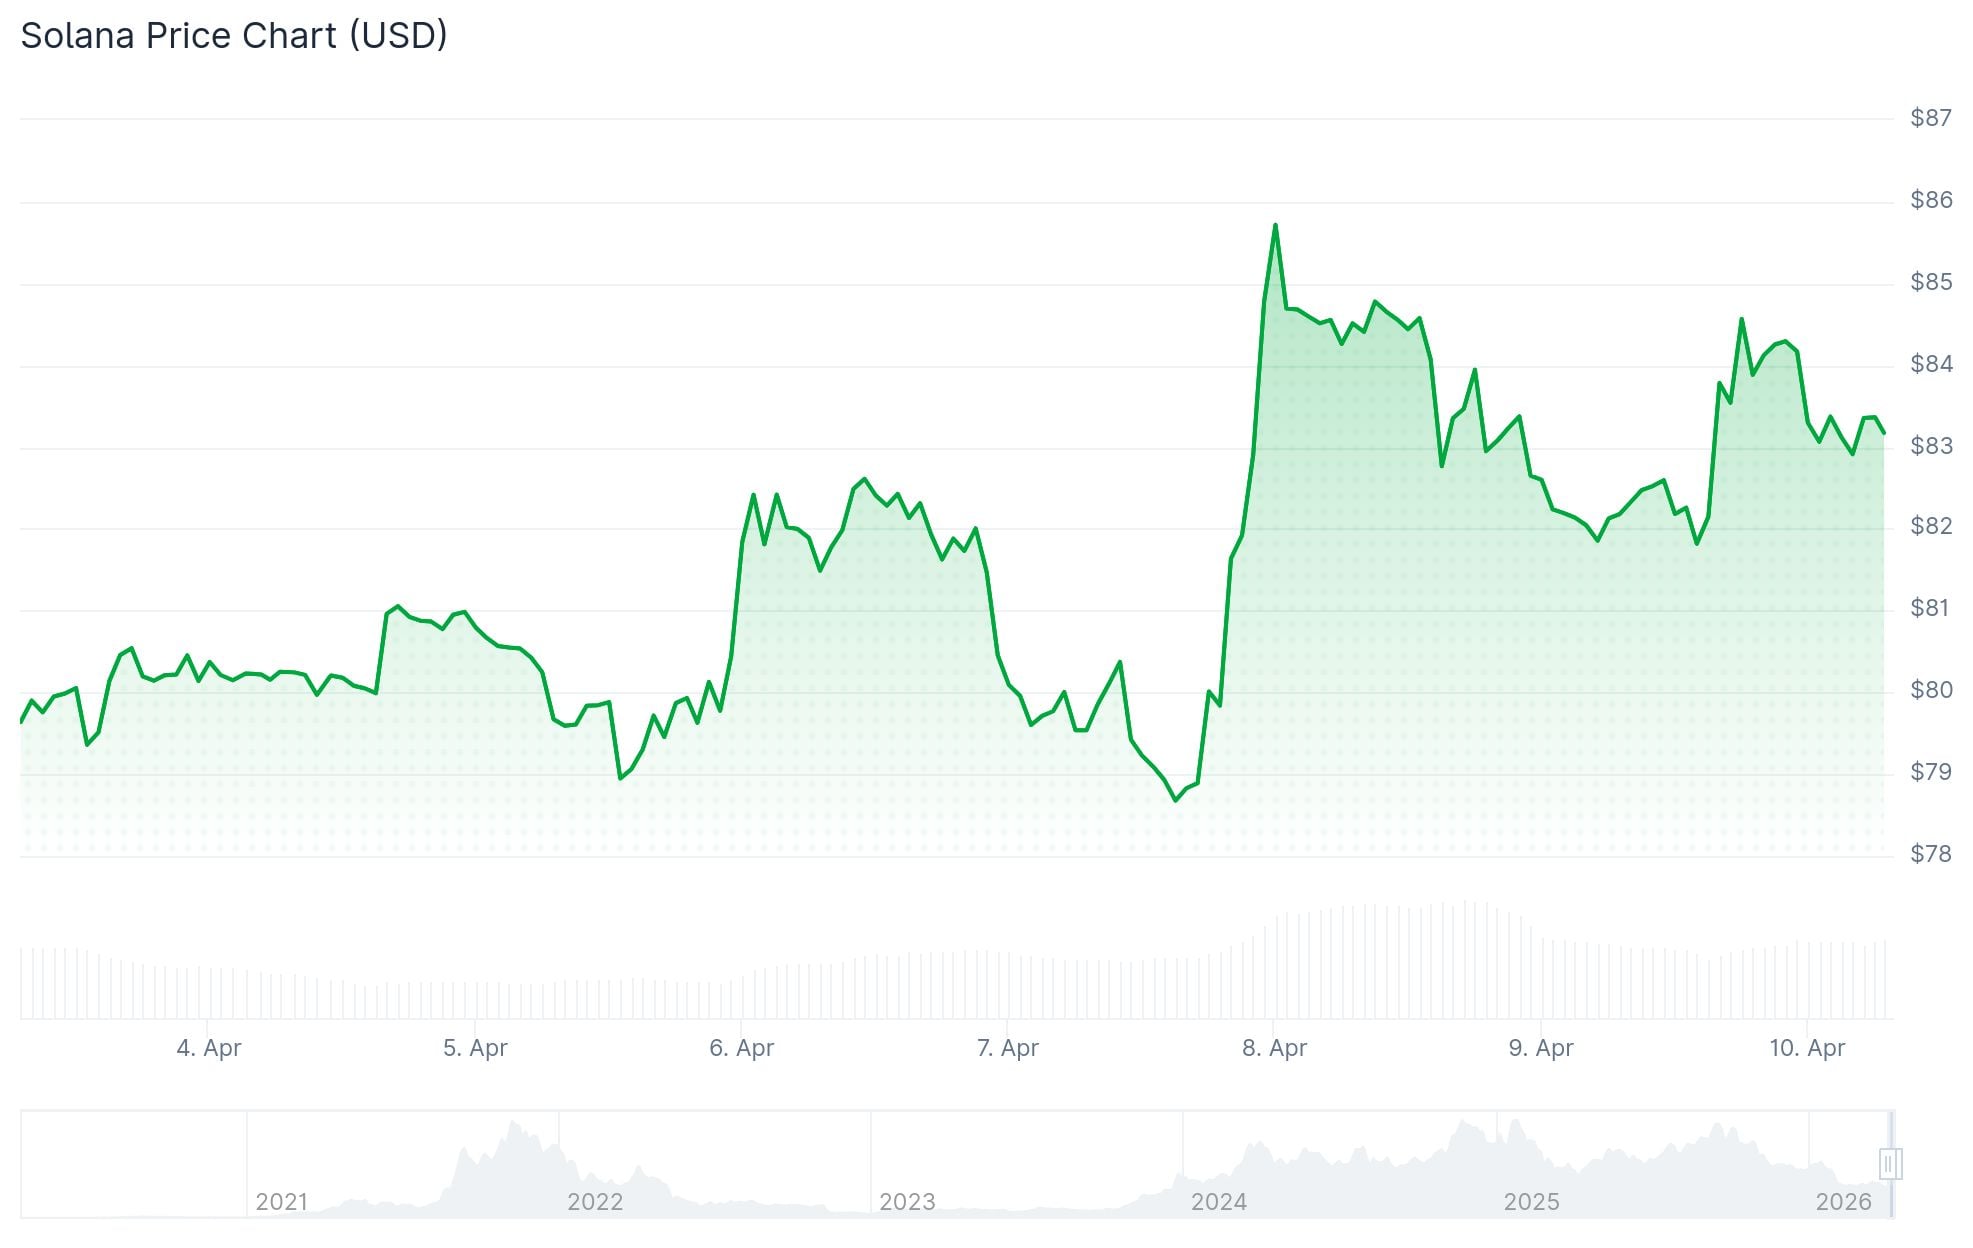The width and height of the screenshot is (1973, 1248).
Task: Click the $78 price axis label
Action: pos(1930,854)
